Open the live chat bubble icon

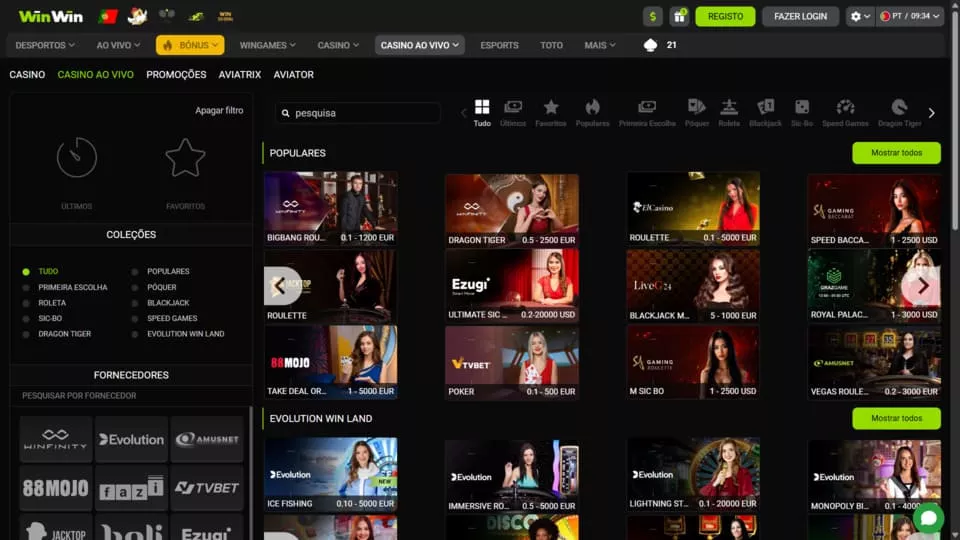[928, 518]
